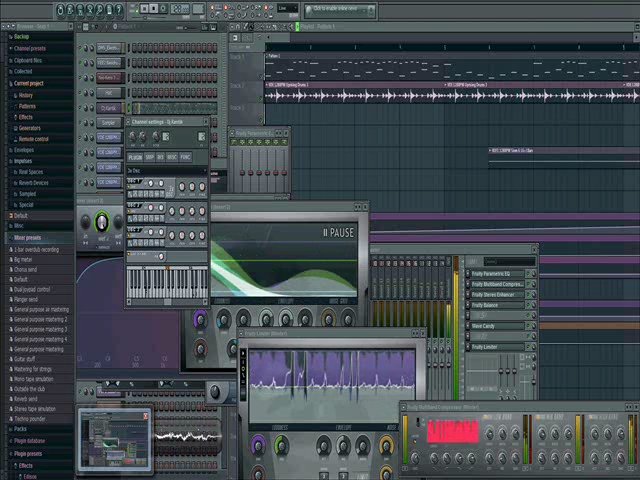This screenshot has width=640, height=480.
Task: Select the Big metal mixer preset
Action: pos(23,260)
